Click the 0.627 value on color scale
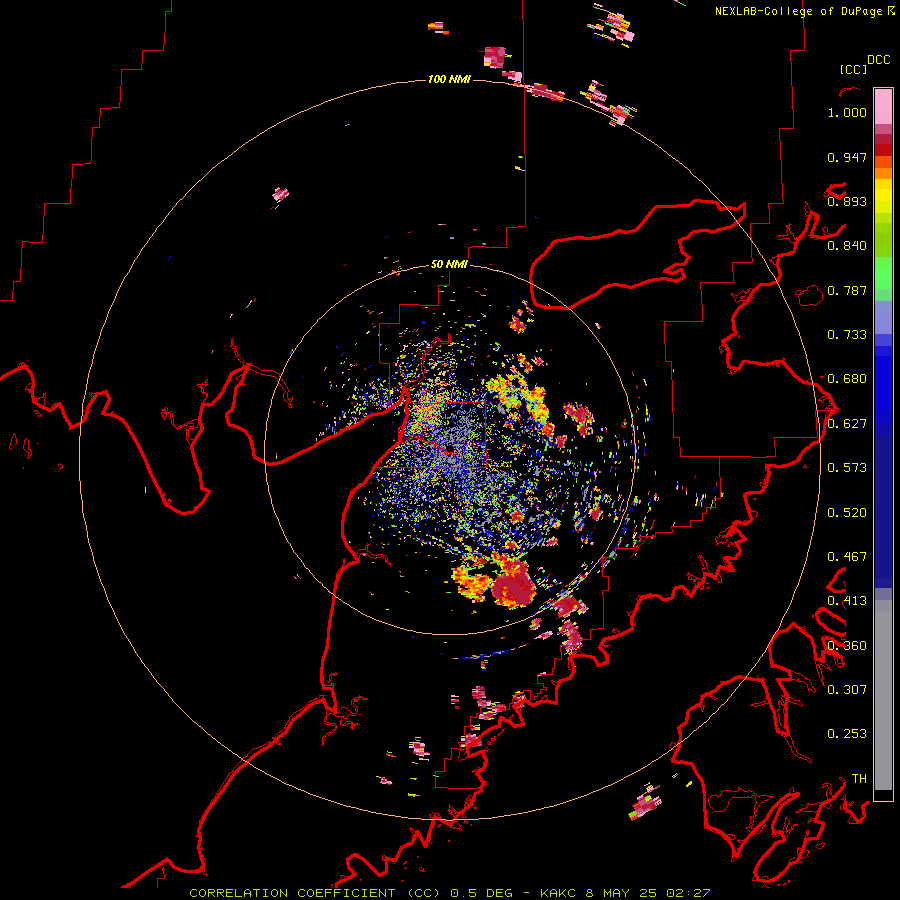This screenshot has height=900, width=900. (847, 424)
